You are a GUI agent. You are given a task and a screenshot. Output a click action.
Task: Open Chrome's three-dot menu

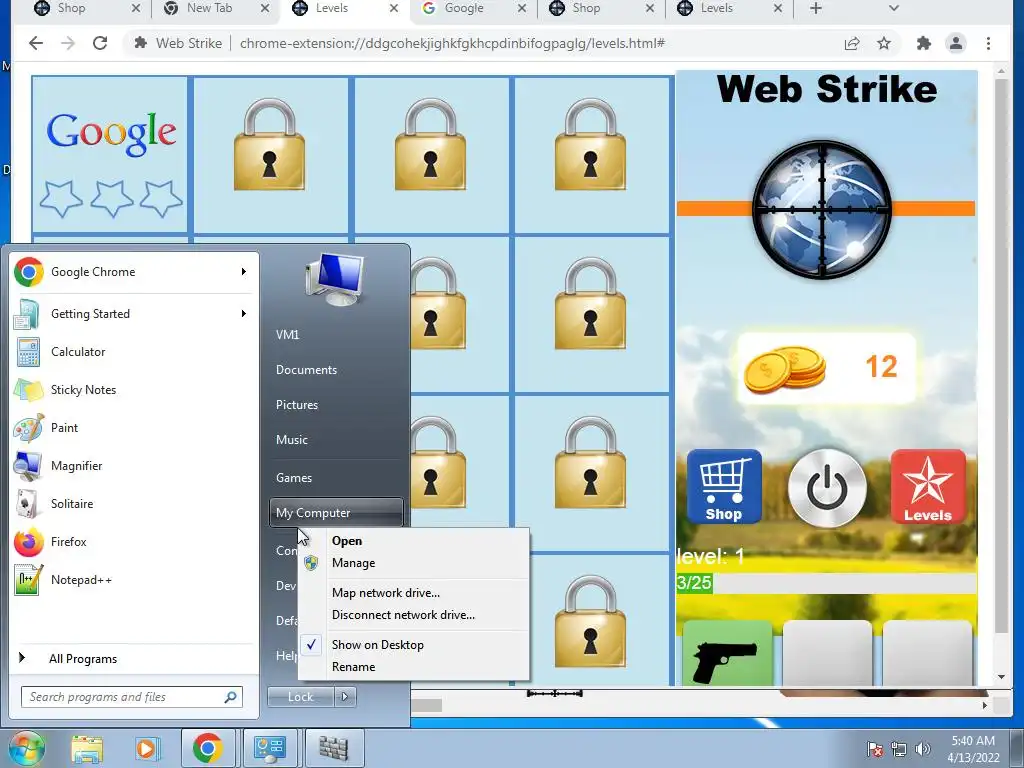click(988, 43)
